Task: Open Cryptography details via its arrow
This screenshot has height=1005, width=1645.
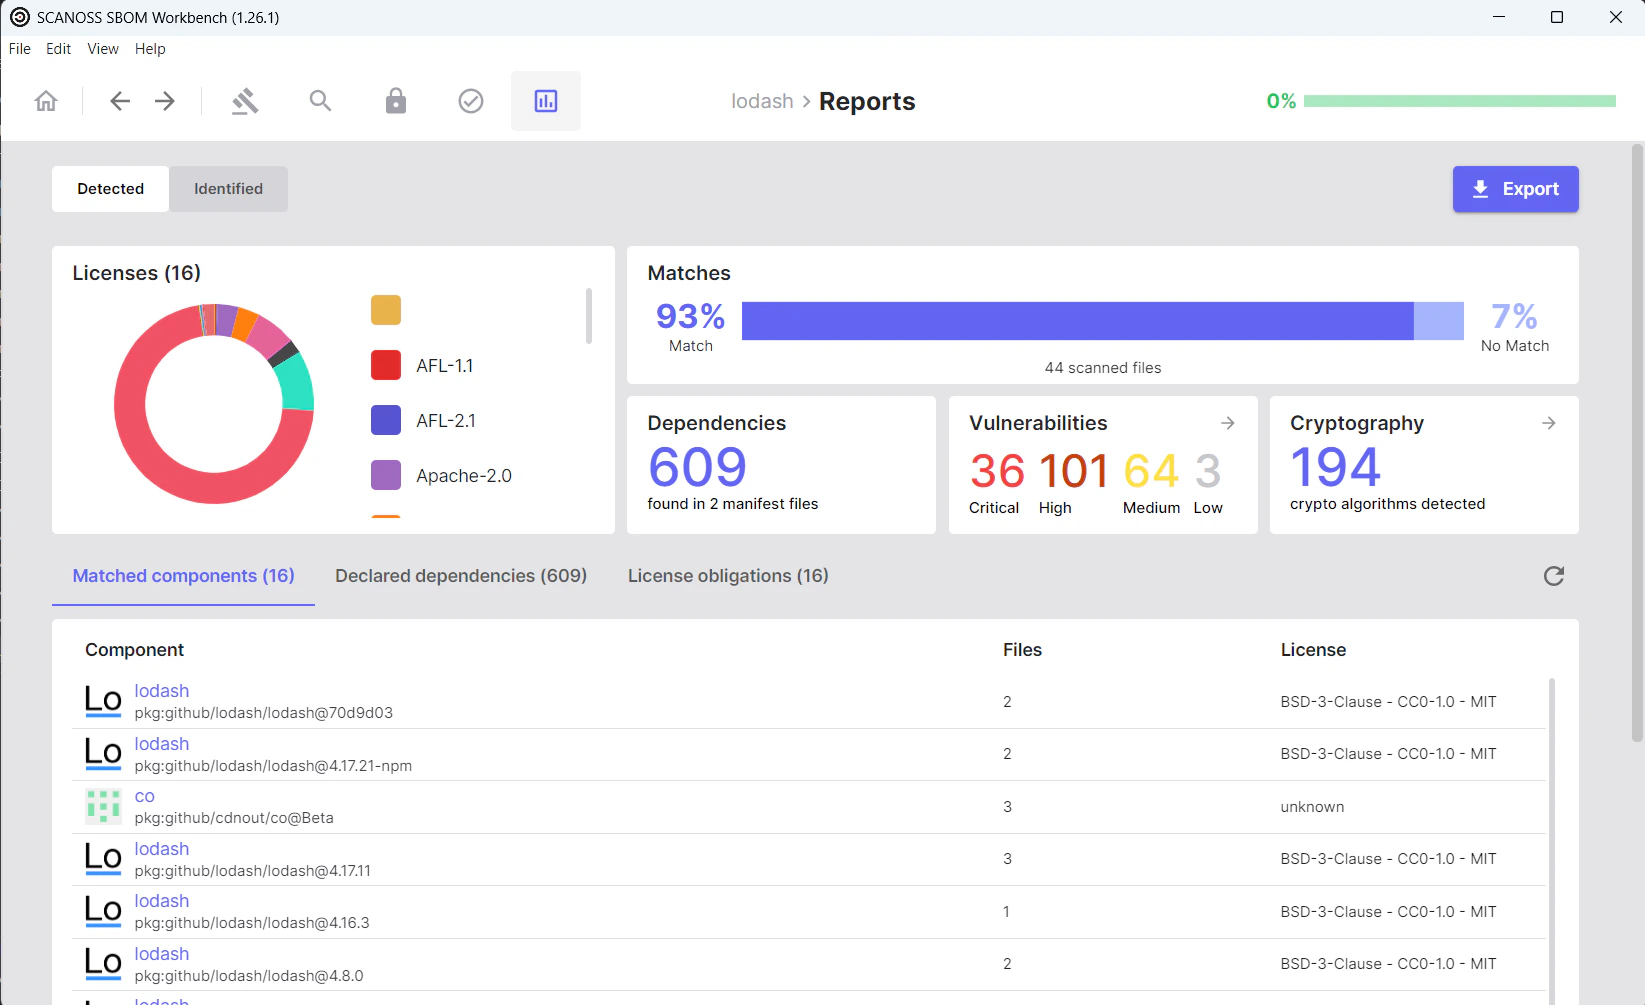Action: coord(1549,423)
